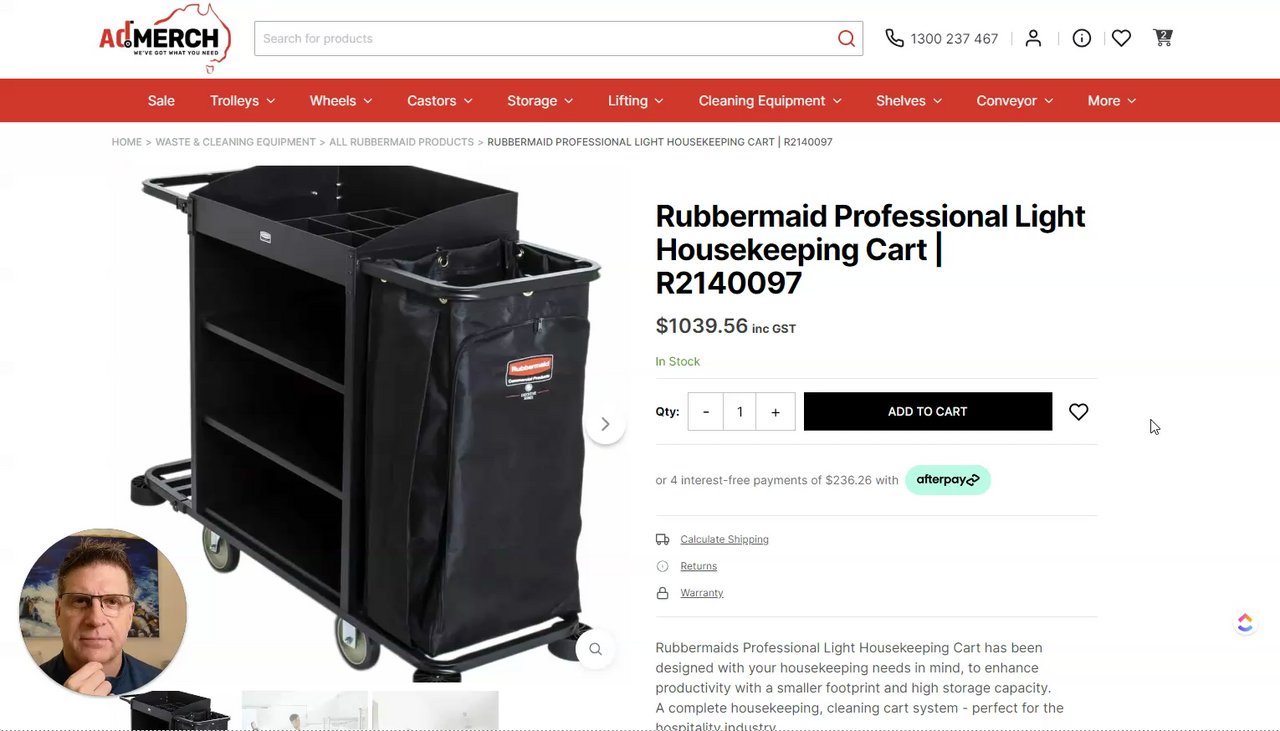
Task: Show next product image with arrow
Action: point(604,424)
